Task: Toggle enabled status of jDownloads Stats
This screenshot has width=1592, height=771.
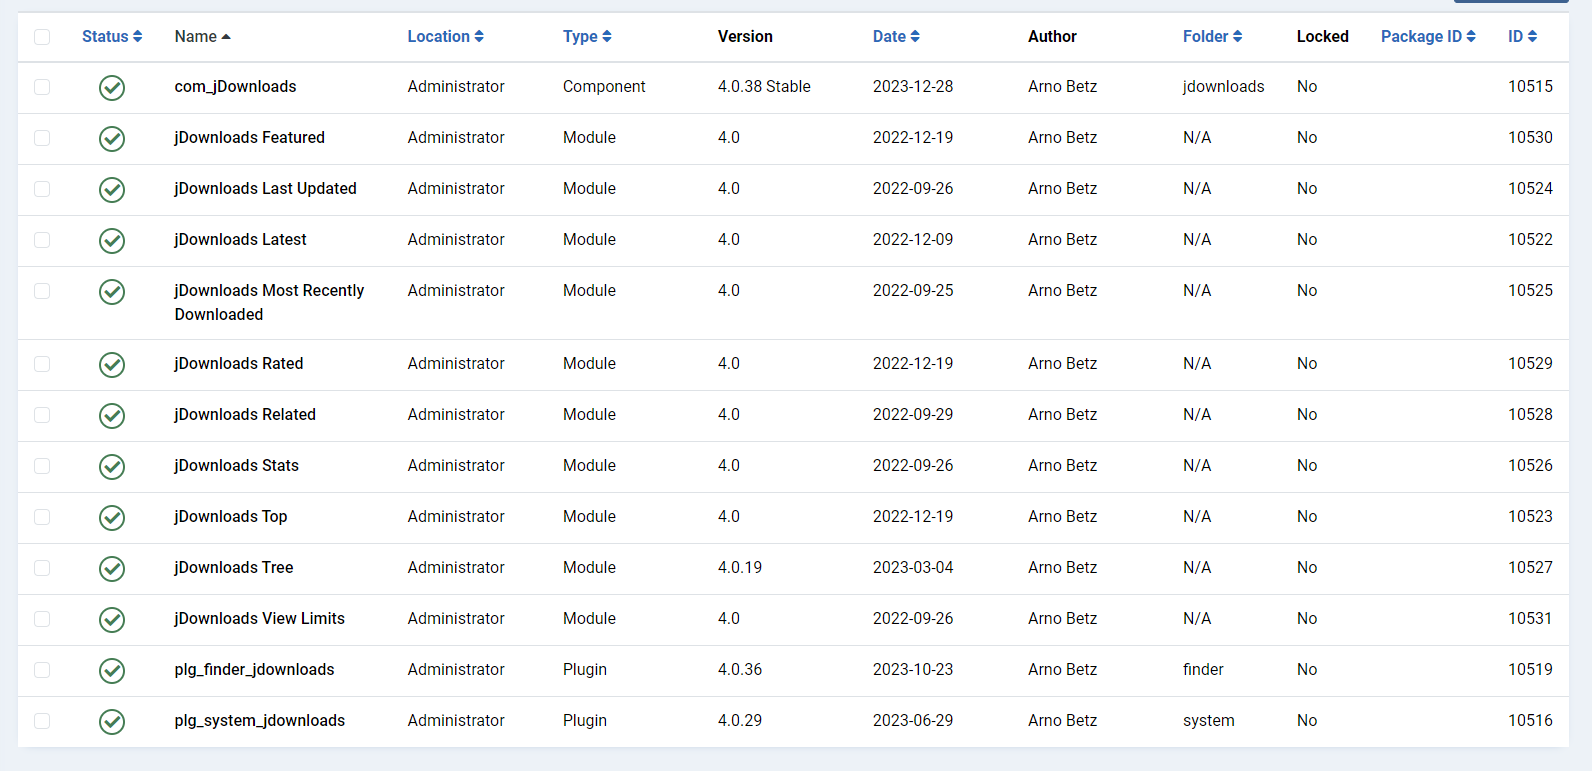Action: click(x=112, y=467)
